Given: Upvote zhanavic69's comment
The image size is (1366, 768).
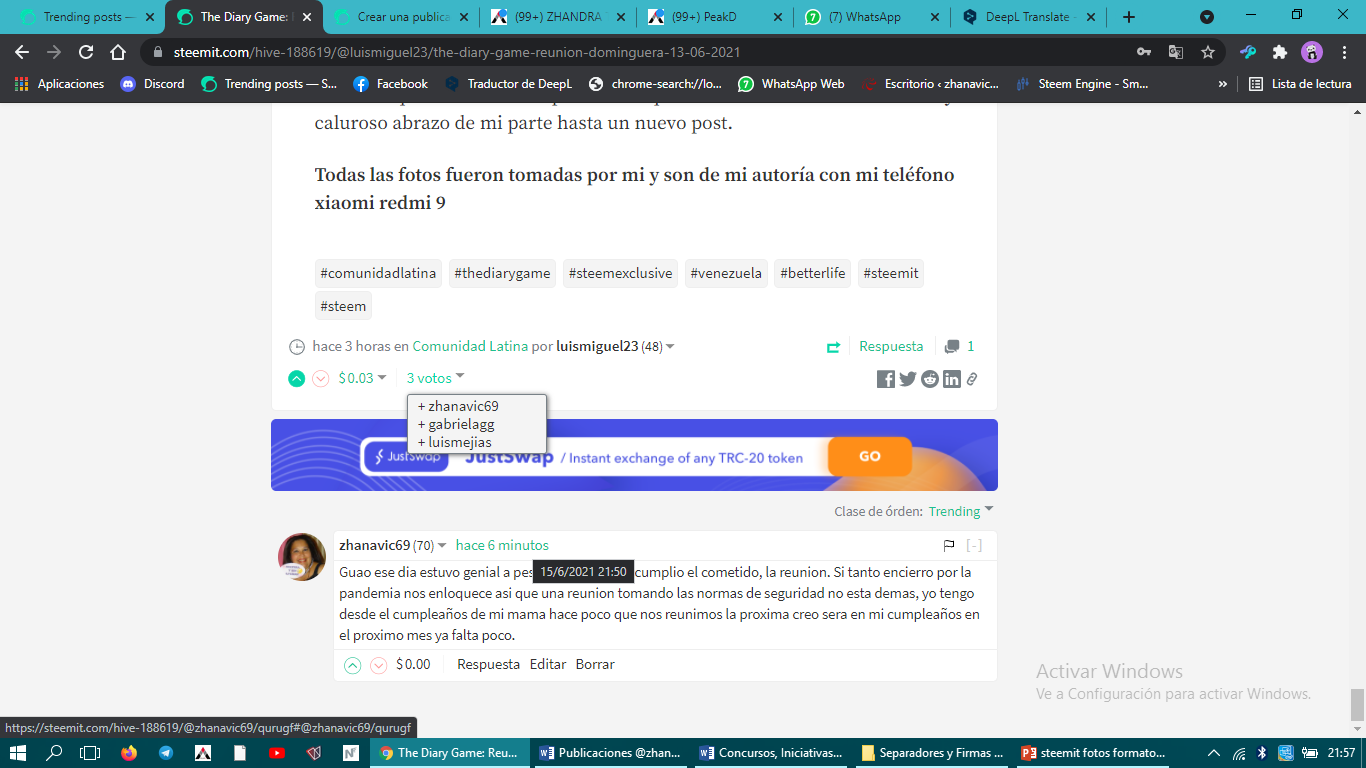Looking at the screenshot, I should 352,665.
